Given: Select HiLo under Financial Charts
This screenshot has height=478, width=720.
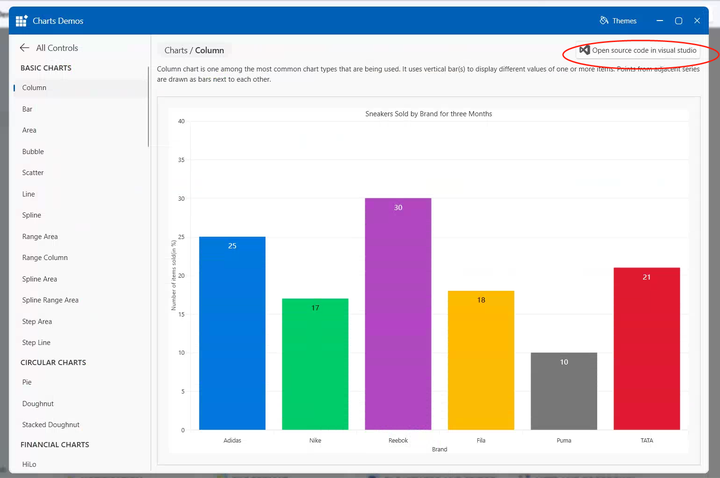Looking at the screenshot, I should click(29, 464).
